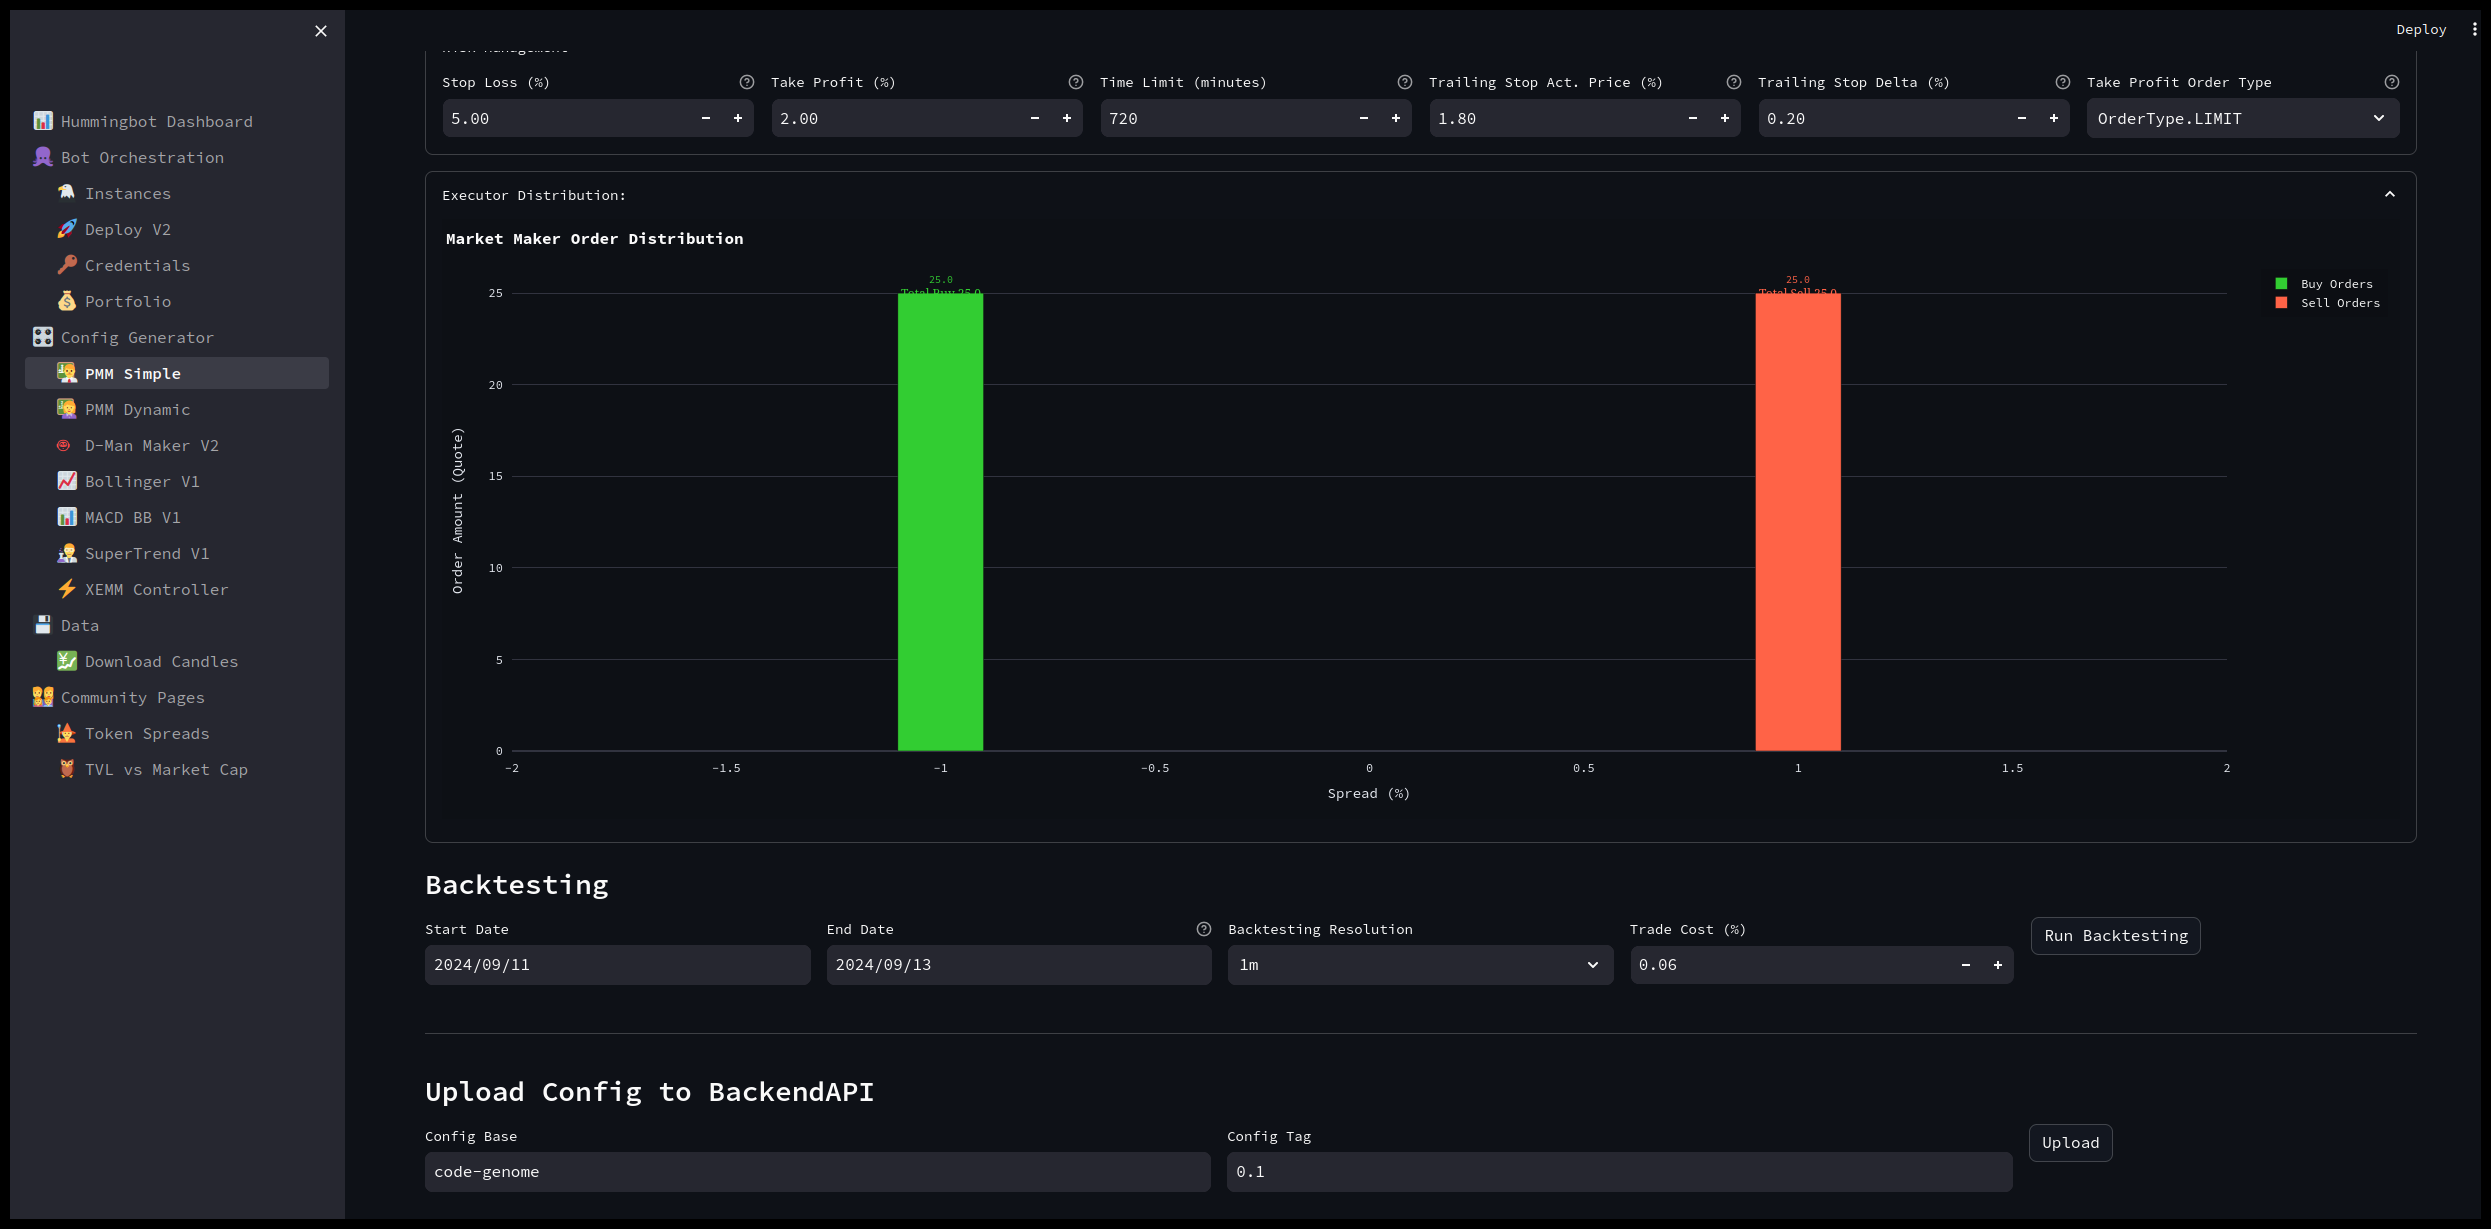
Task: Close the sidebar with the X icon
Action: tap(321, 31)
